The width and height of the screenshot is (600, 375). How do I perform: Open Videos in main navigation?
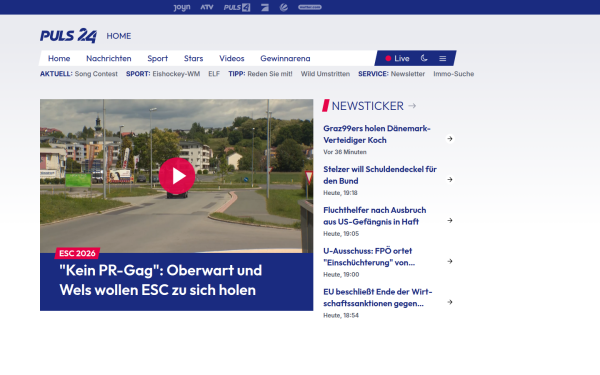(232, 58)
